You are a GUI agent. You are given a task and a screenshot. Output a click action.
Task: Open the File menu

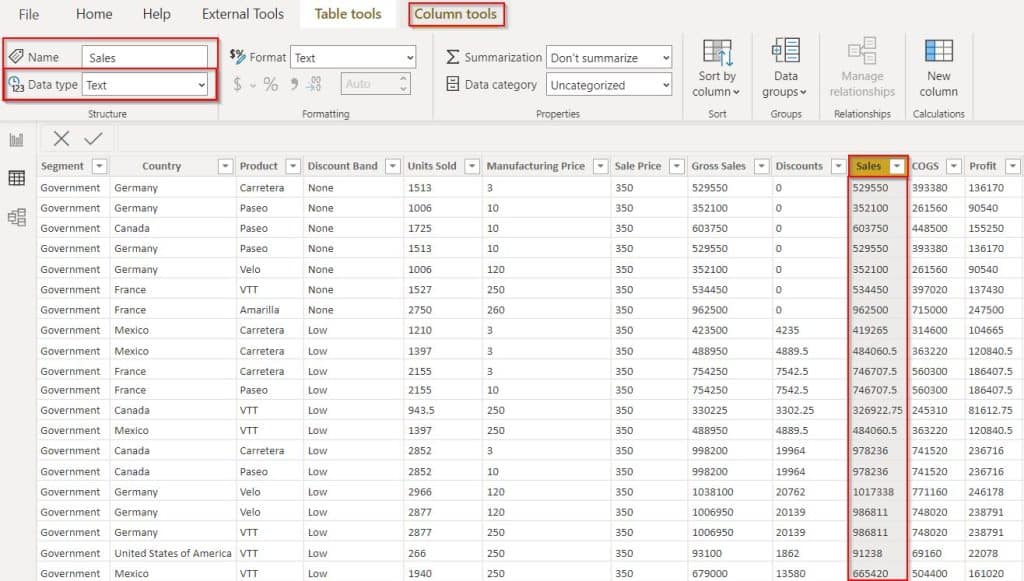(x=29, y=14)
